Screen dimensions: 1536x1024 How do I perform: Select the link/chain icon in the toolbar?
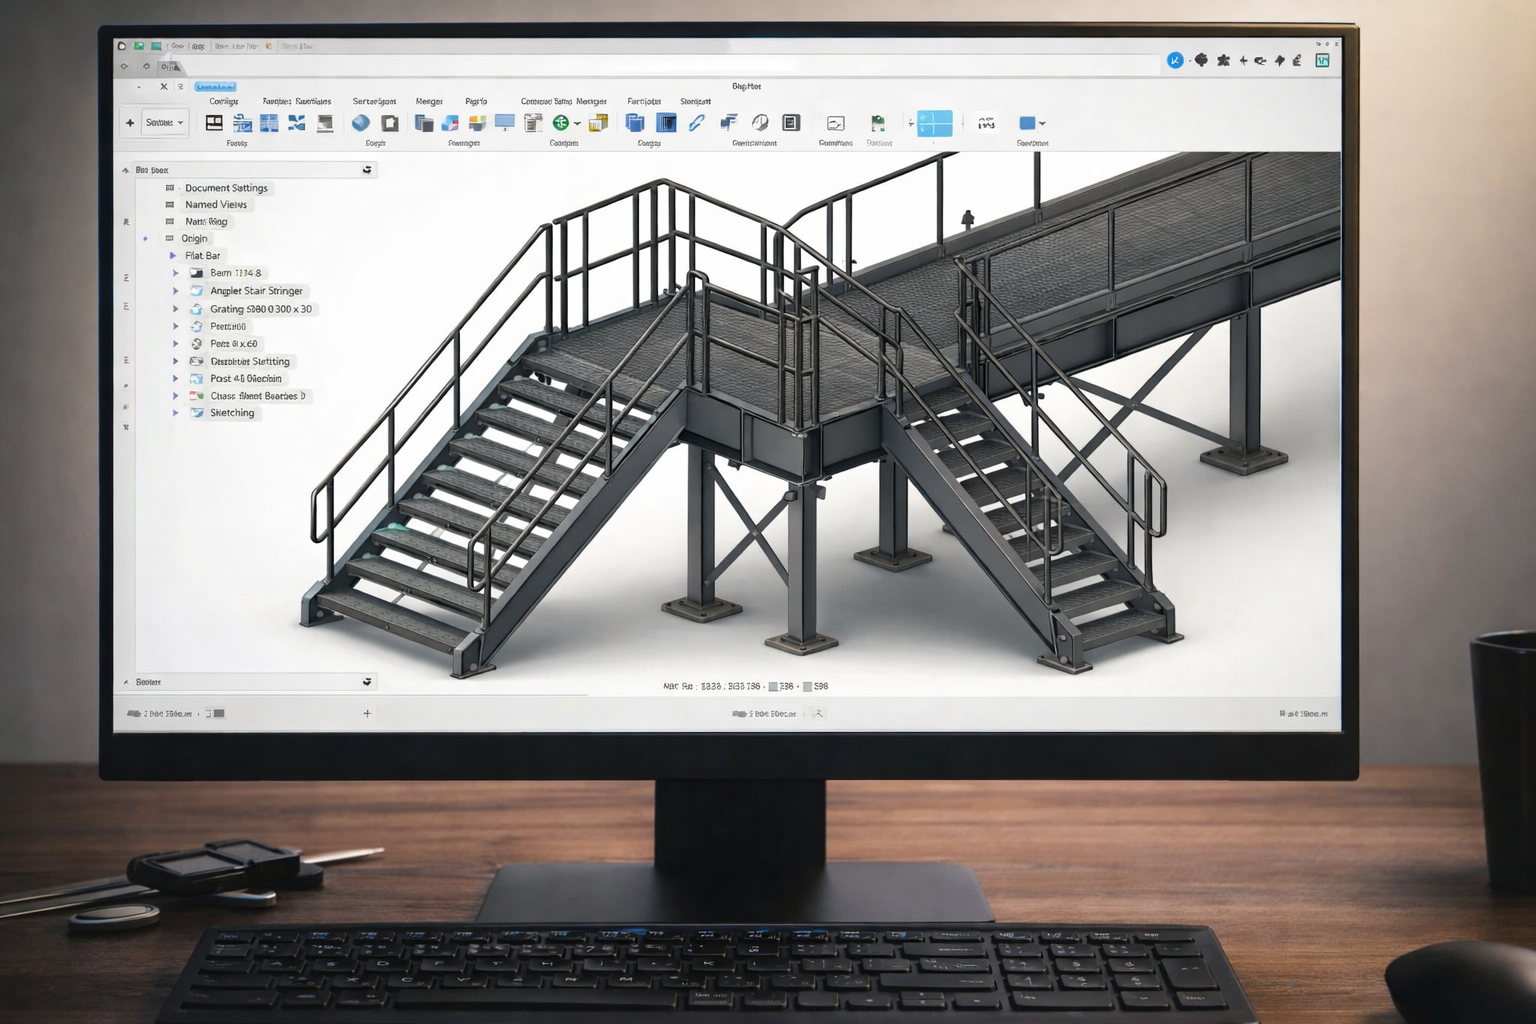pyautogui.click(x=698, y=123)
